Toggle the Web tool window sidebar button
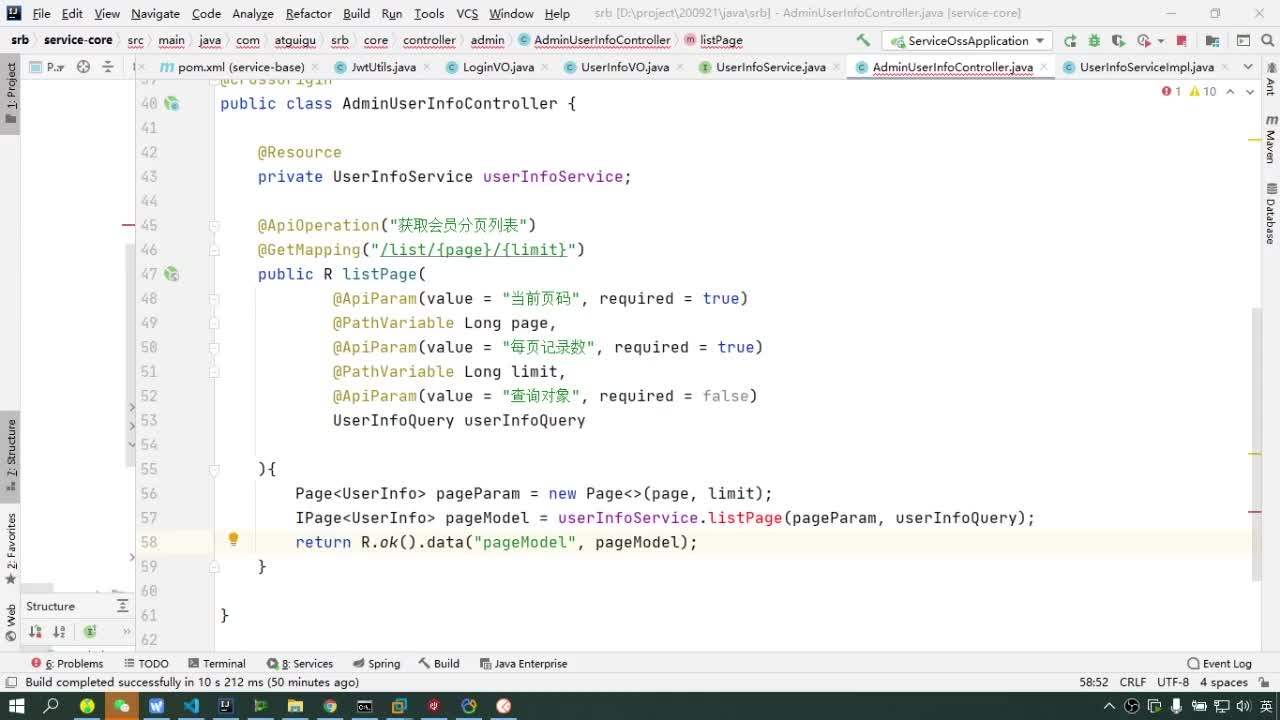Viewport: 1280px width, 720px height. pos(11,620)
